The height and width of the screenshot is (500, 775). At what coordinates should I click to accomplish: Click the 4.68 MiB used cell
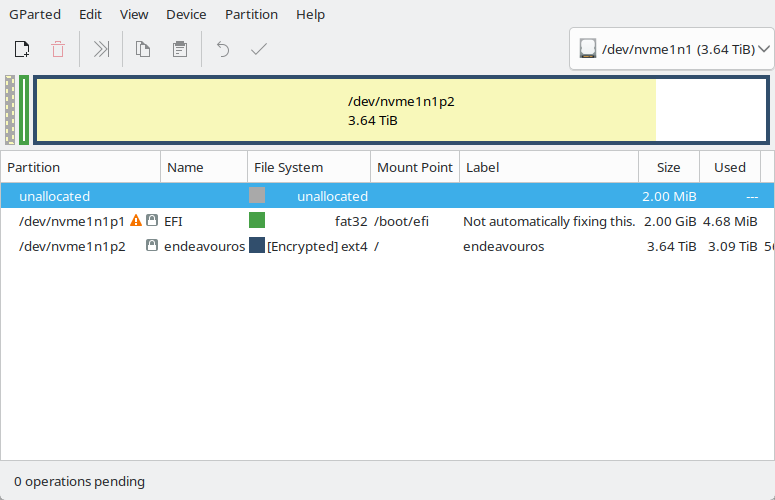(730, 221)
